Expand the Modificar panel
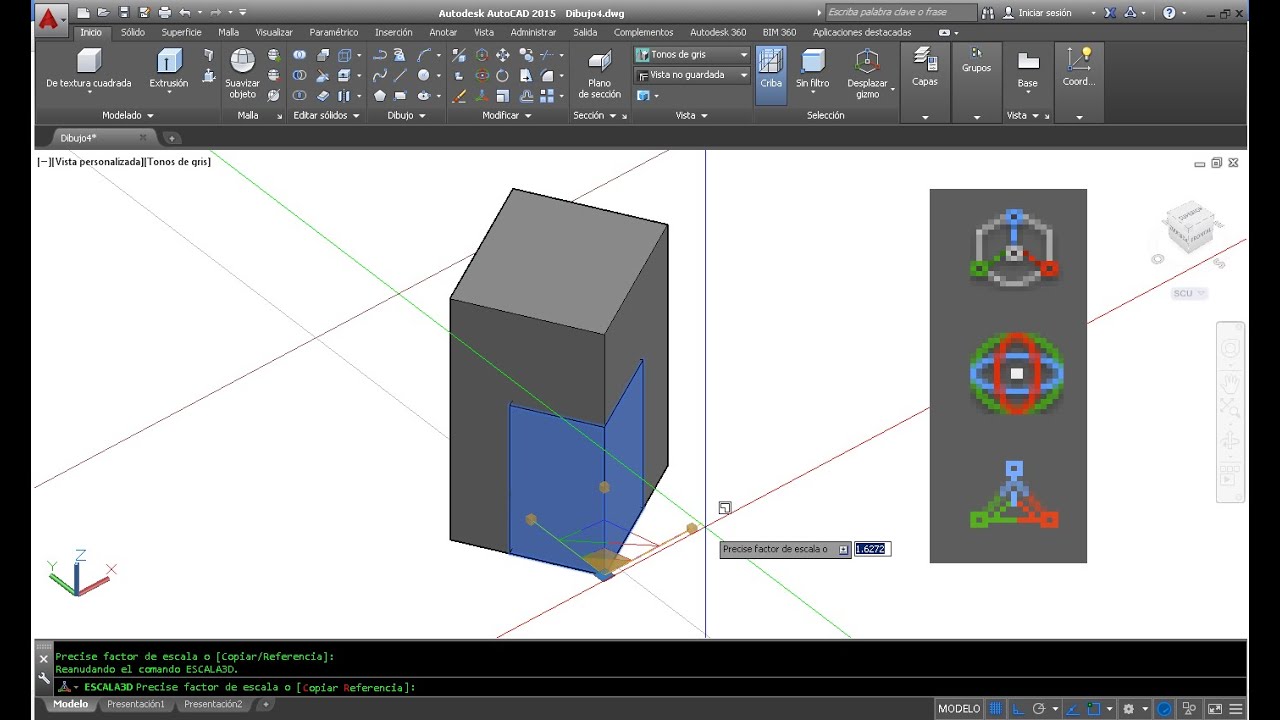The image size is (1280, 720). (507, 115)
